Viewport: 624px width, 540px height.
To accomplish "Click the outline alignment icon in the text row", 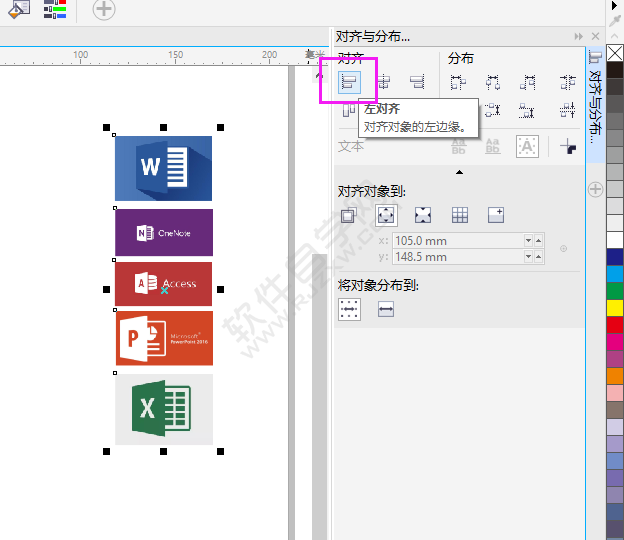I will [x=568, y=147].
